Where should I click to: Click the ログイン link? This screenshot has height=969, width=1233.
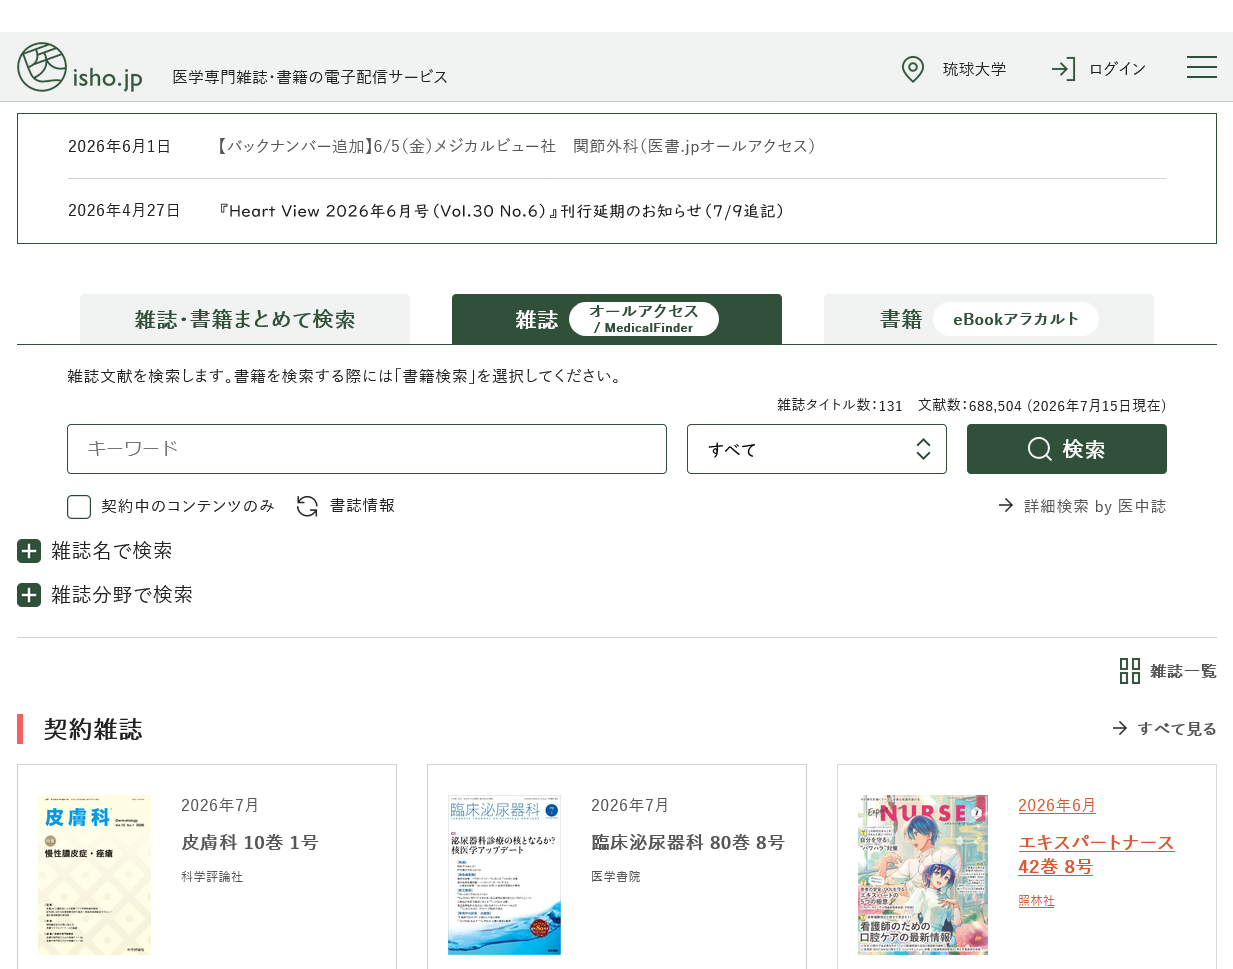(x=1117, y=69)
